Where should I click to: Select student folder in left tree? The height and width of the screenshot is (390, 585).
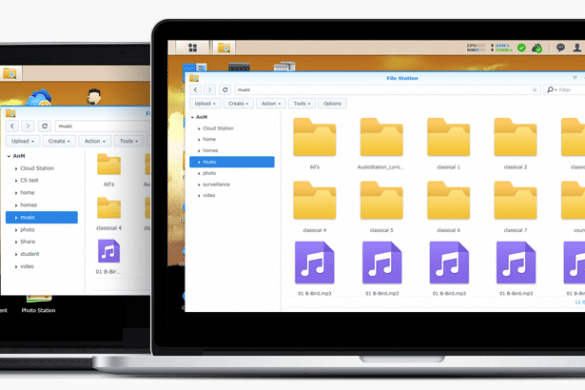(29, 254)
